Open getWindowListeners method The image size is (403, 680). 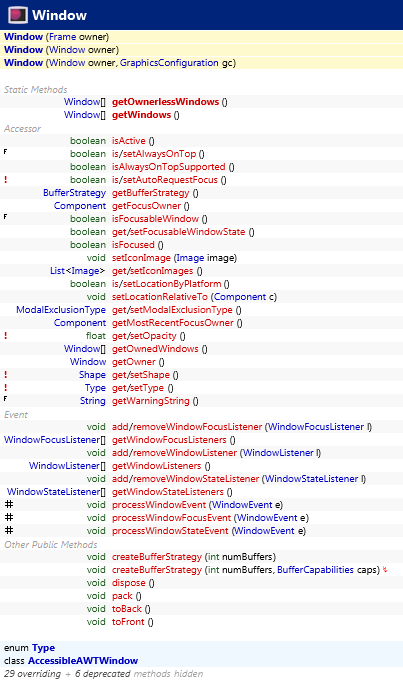pos(157,466)
